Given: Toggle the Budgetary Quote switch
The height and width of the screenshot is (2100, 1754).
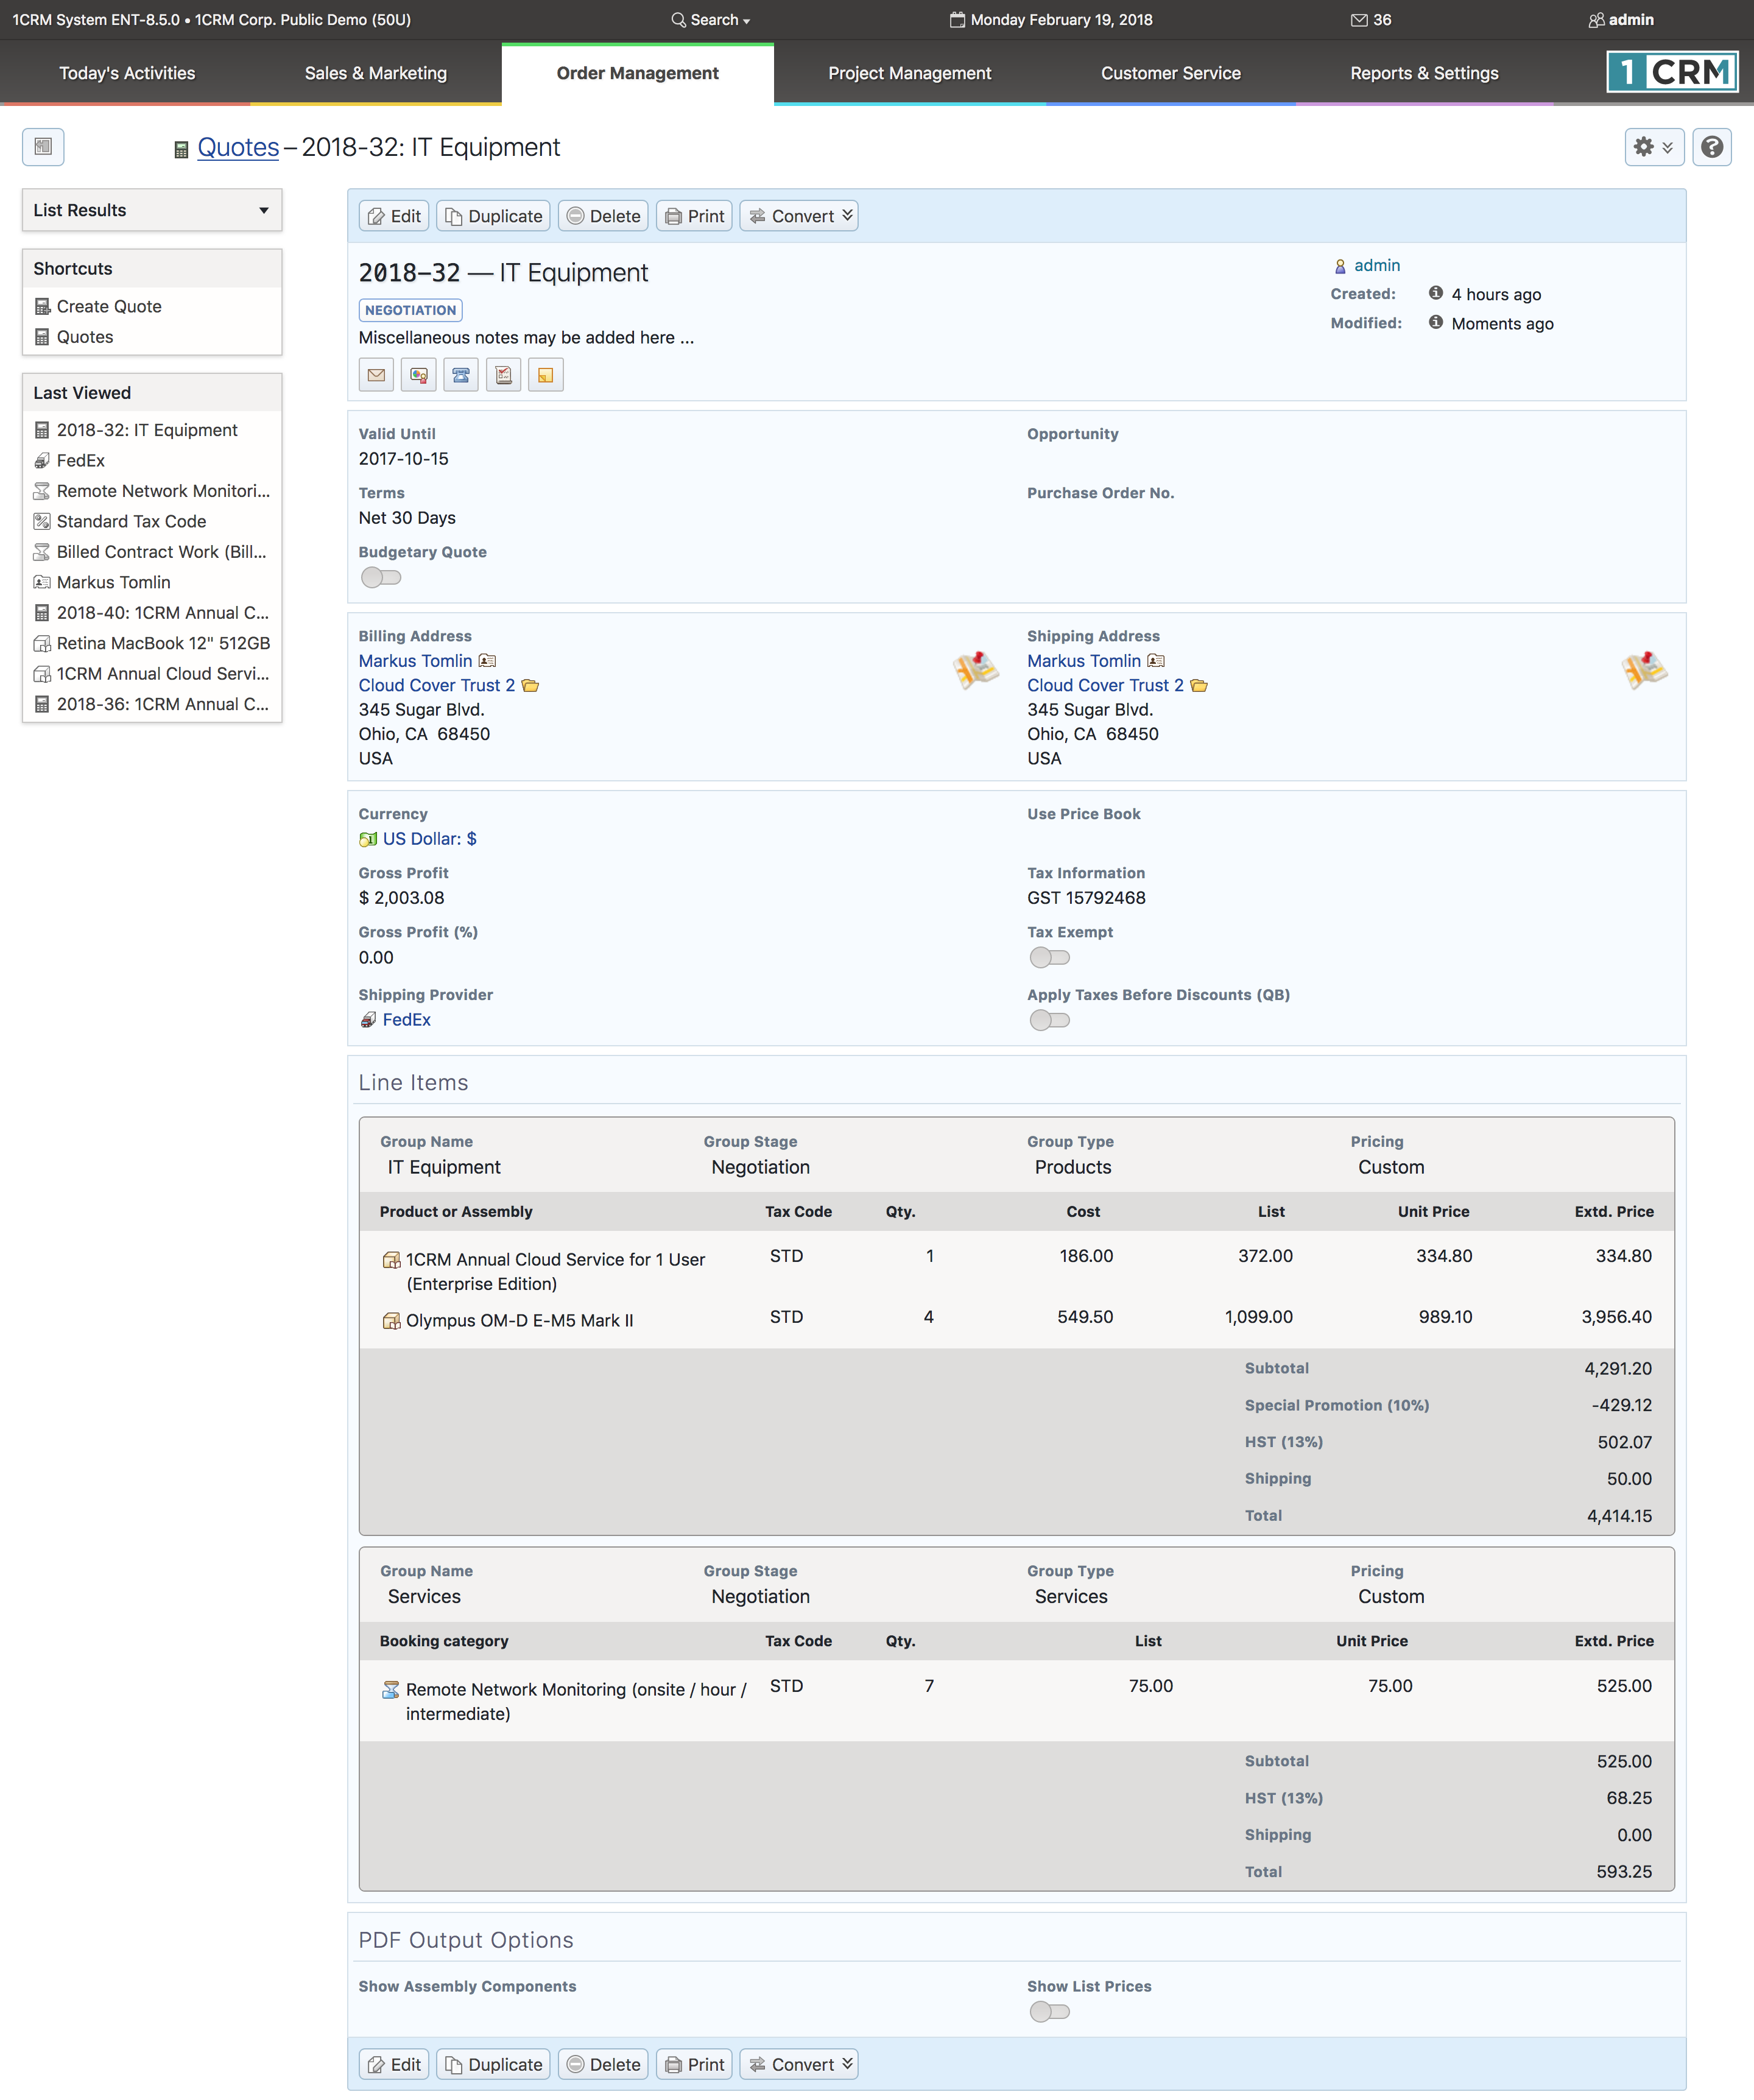Looking at the screenshot, I should click(x=380, y=577).
